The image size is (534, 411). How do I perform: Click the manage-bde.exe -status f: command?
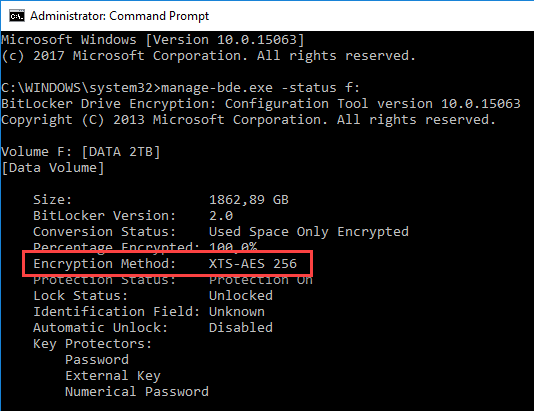(260, 88)
